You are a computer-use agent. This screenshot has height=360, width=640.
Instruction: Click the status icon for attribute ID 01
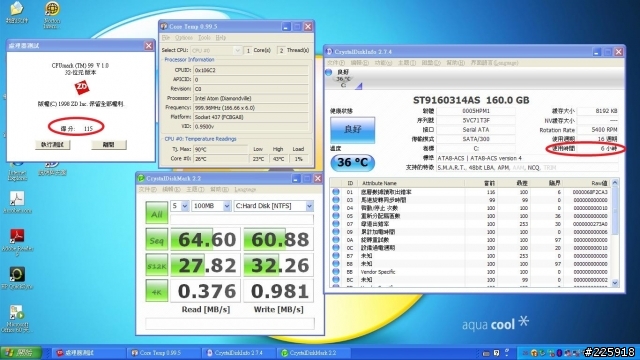(x=336, y=191)
